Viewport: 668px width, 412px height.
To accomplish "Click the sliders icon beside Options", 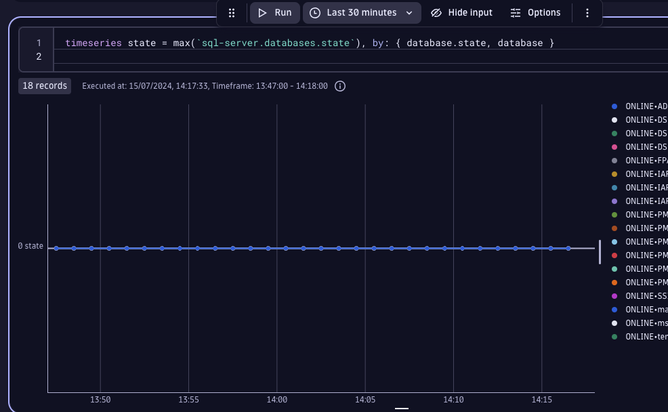I will [516, 13].
